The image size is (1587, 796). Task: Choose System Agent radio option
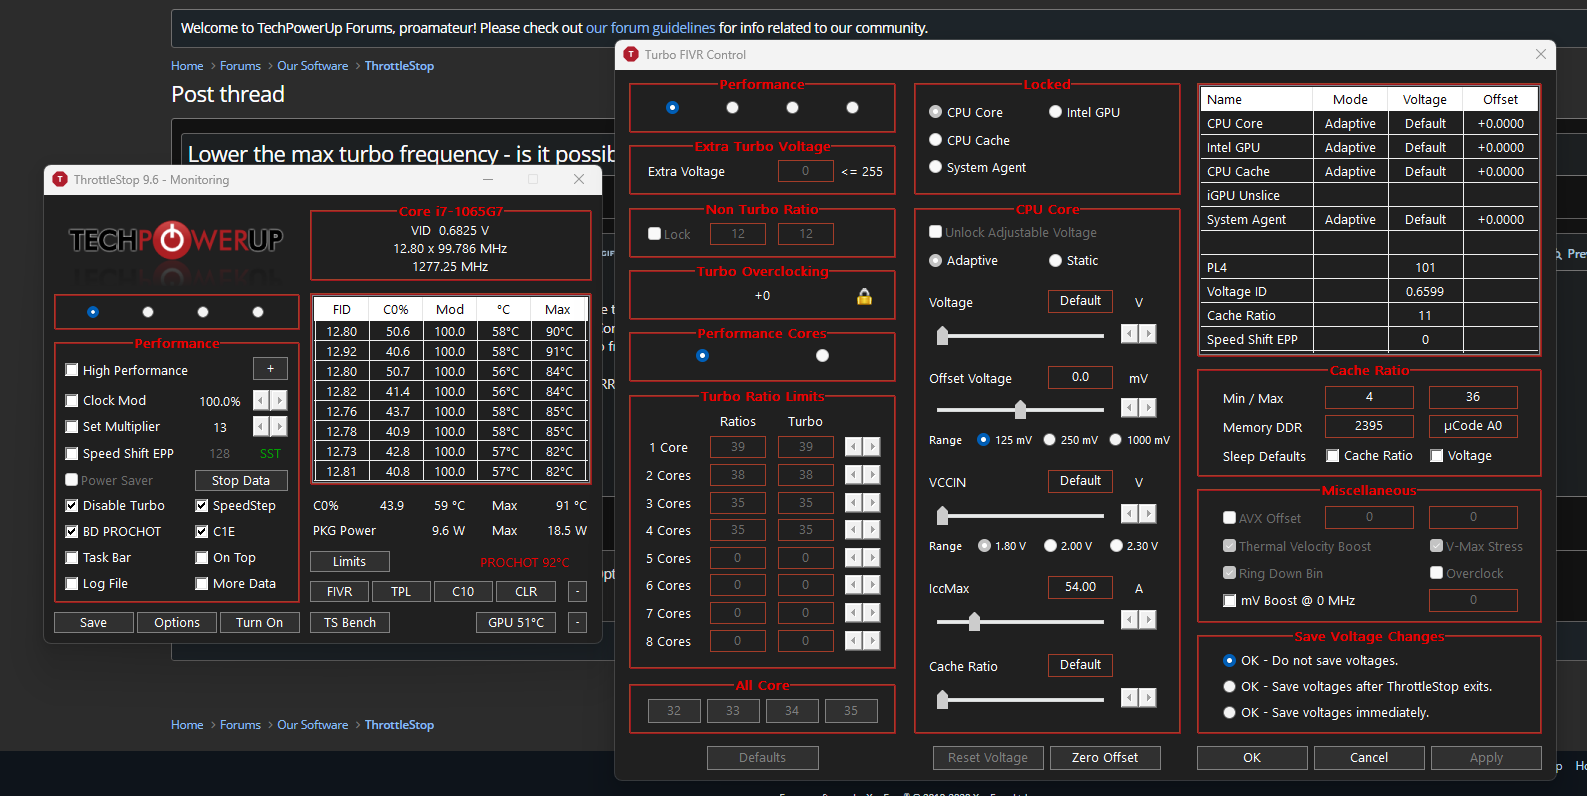point(936,167)
